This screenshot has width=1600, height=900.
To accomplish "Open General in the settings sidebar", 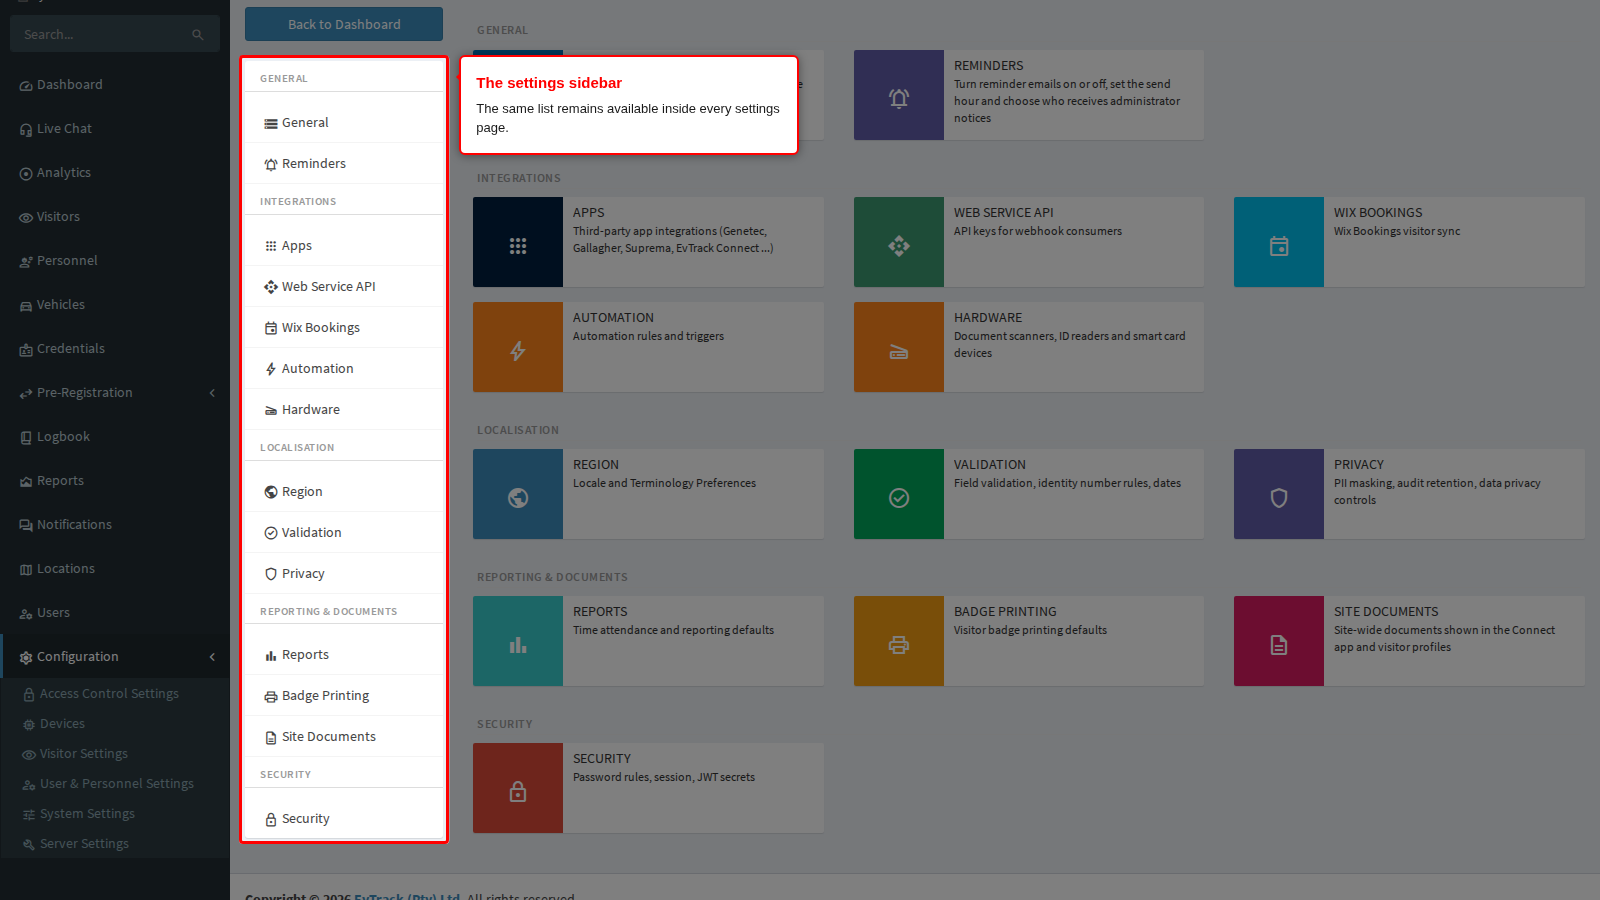I will tap(344, 122).
